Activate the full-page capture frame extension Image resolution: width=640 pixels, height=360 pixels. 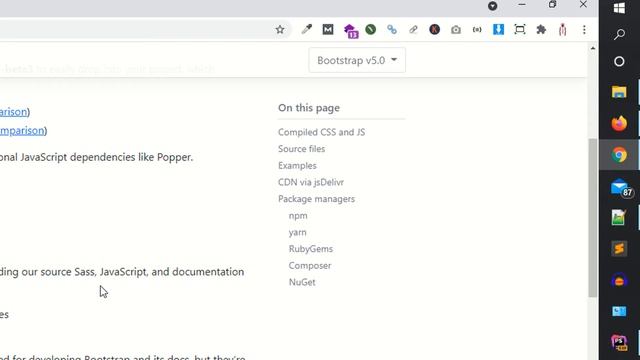520,29
